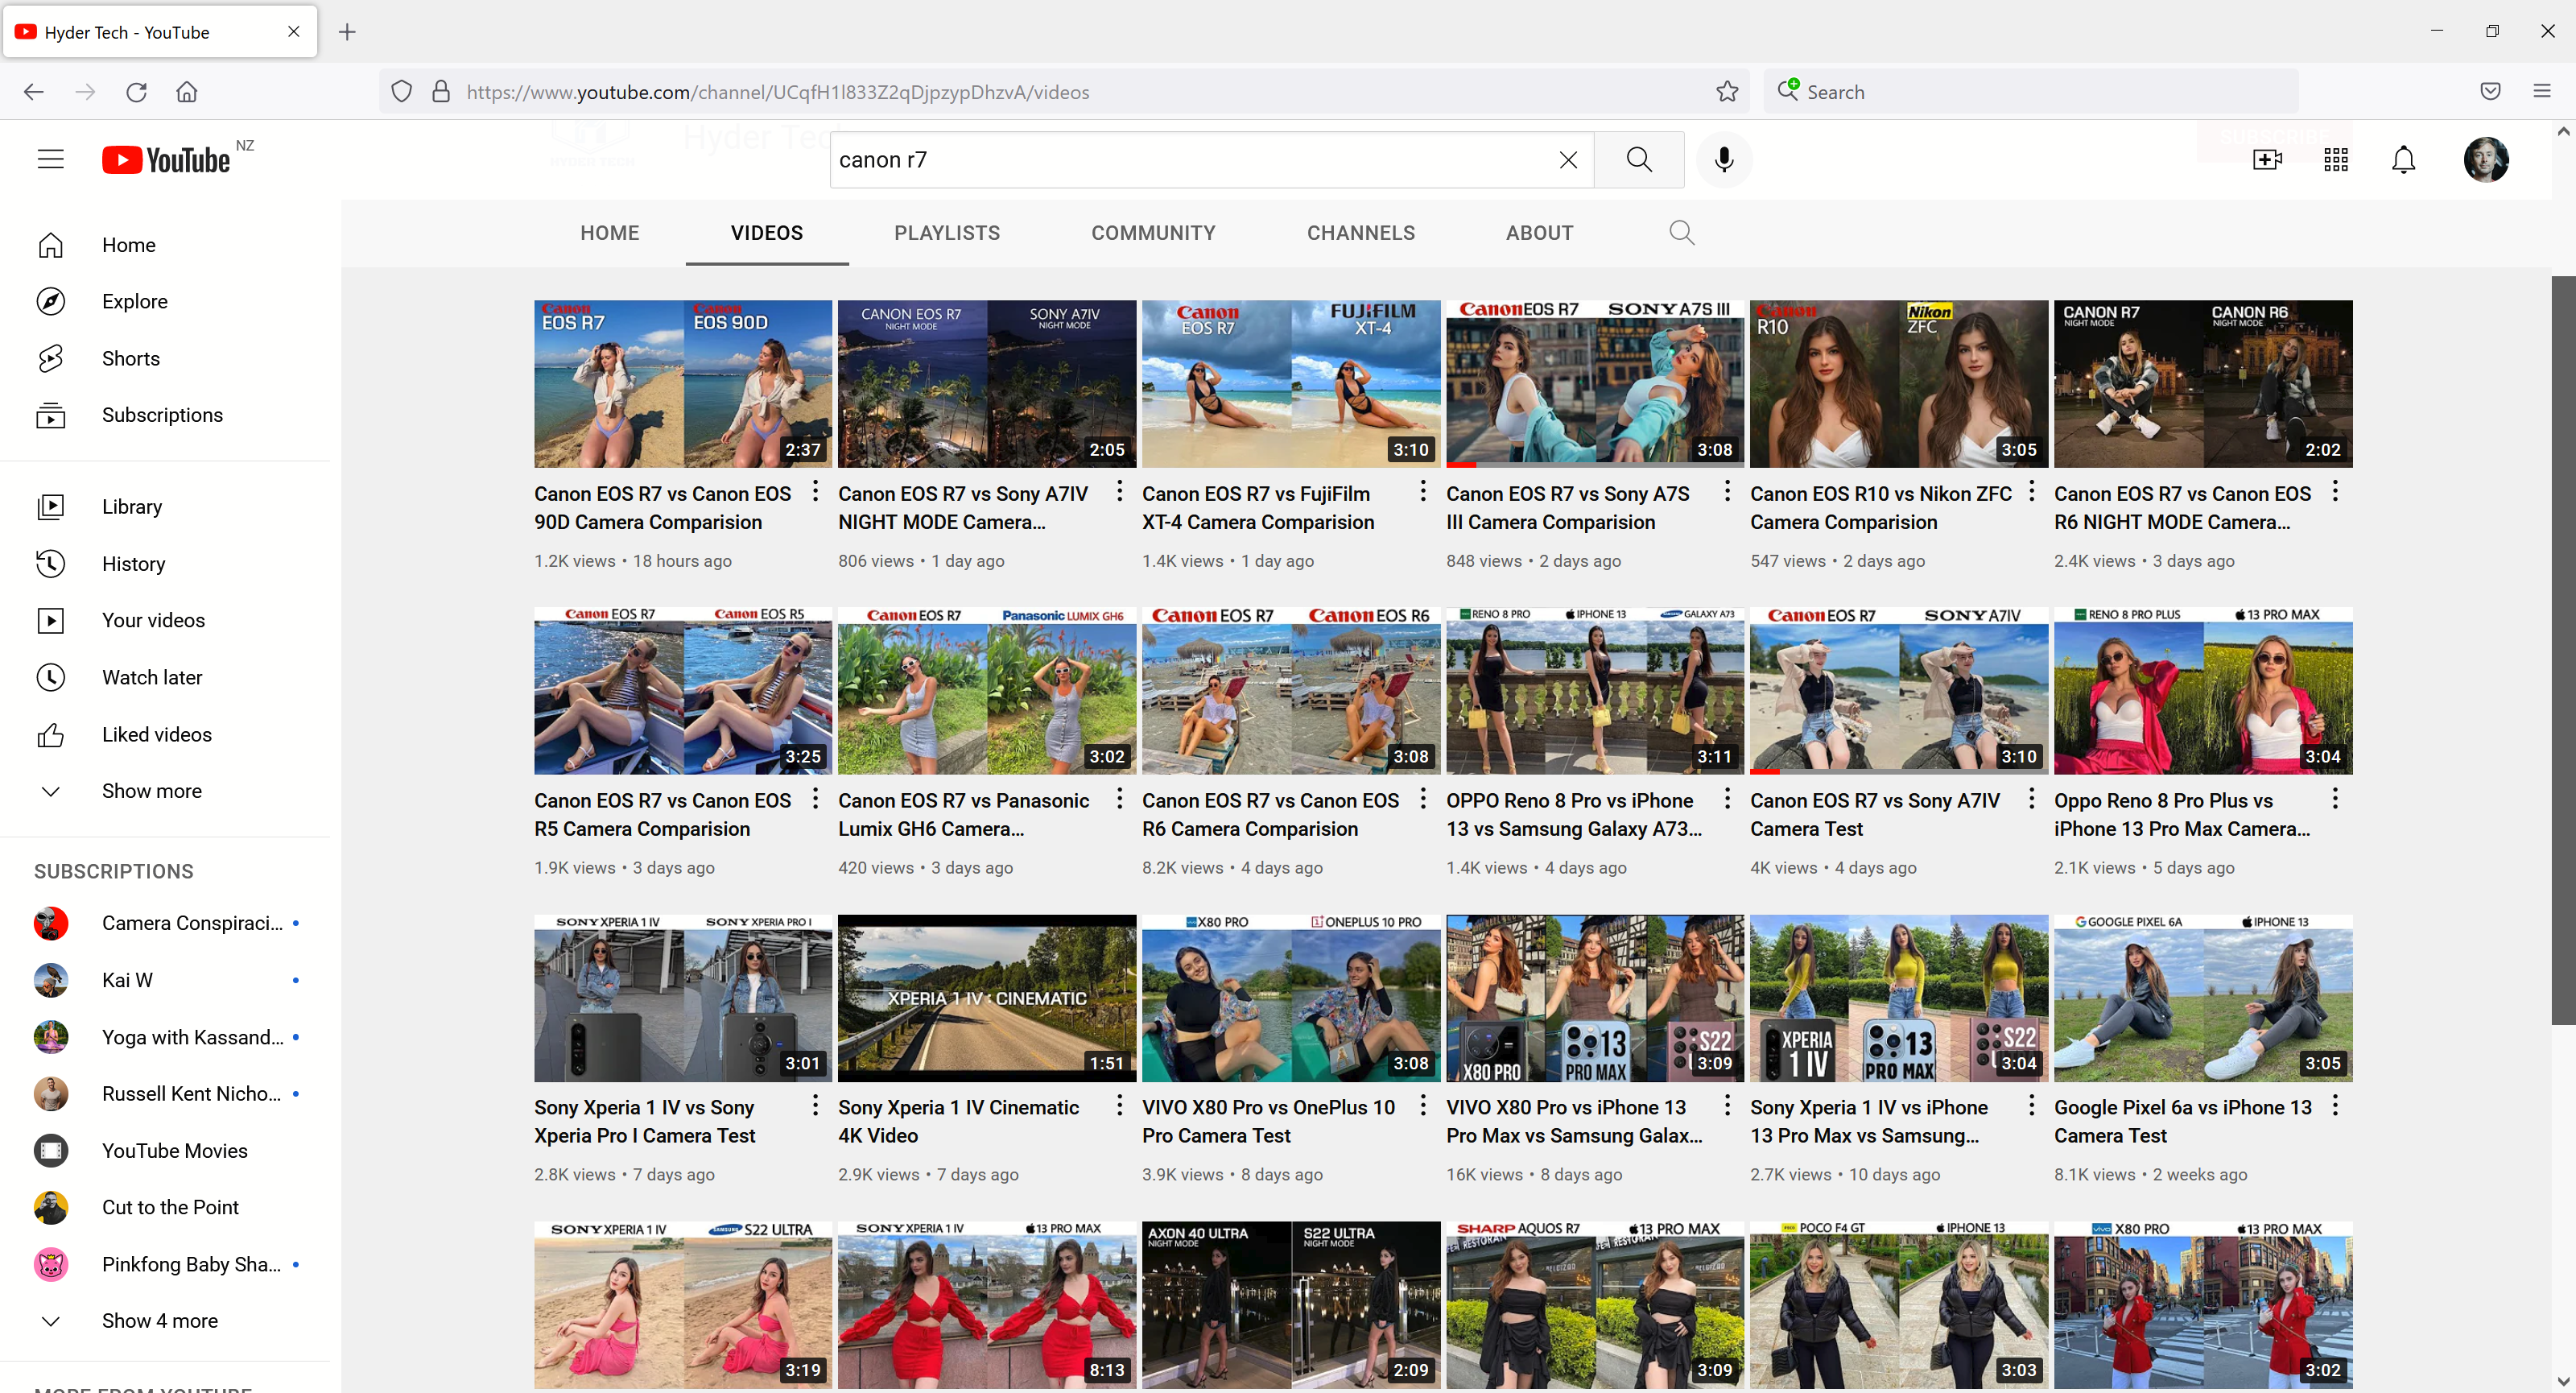2576x1393 pixels.
Task: Go back in browser
Action: coord(34,92)
